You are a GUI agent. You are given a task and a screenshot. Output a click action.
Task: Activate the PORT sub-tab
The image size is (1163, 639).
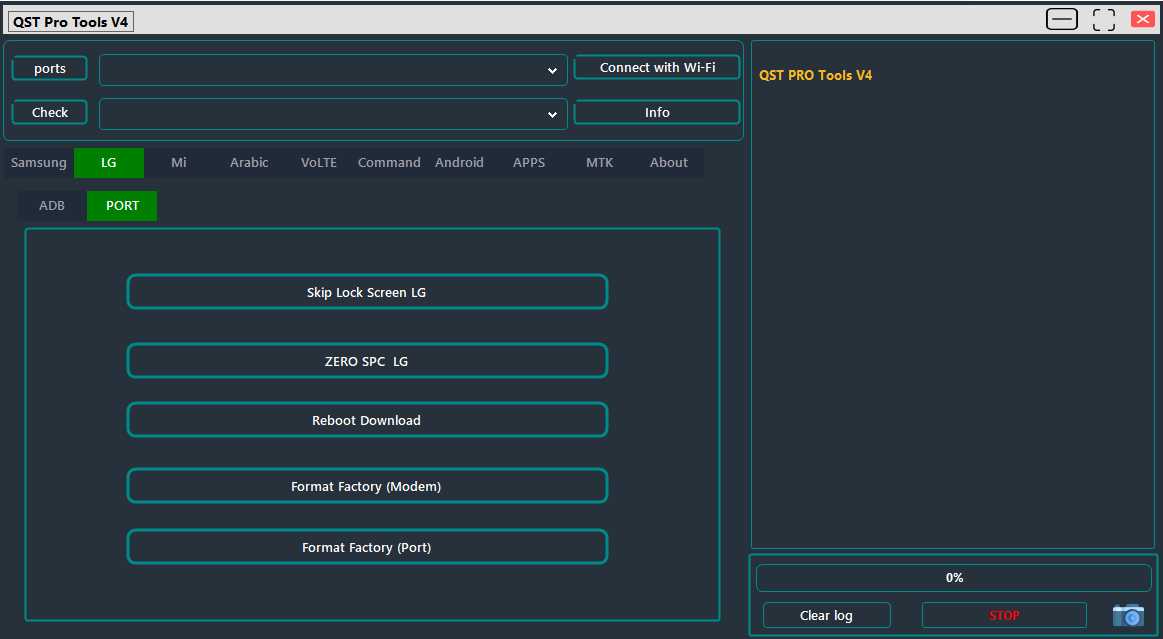[122, 205]
